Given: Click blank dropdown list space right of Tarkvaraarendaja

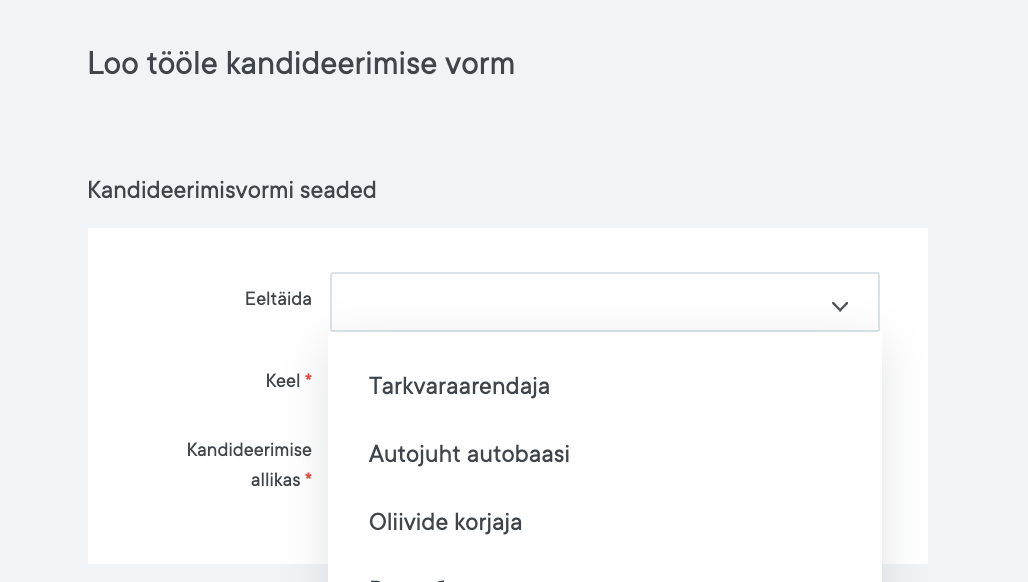Looking at the screenshot, I should [x=710, y=386].
